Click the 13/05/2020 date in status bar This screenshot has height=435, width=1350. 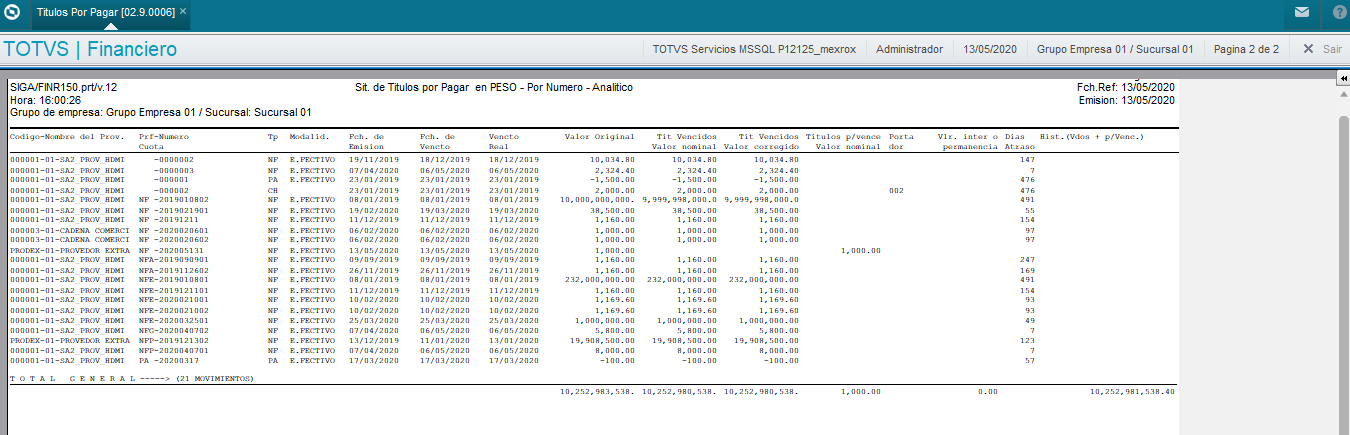click(x=990, y=49)
